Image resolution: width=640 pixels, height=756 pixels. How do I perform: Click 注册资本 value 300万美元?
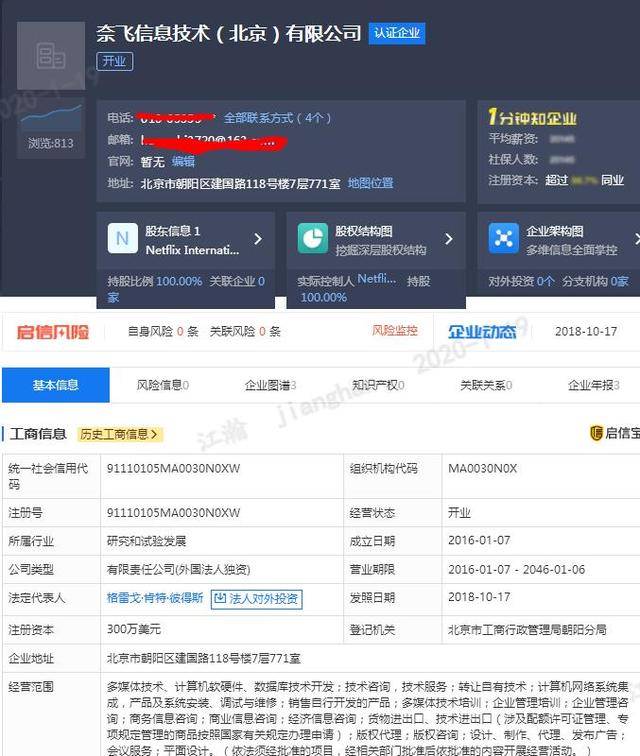pyautogui.click(x=134, y=629)
